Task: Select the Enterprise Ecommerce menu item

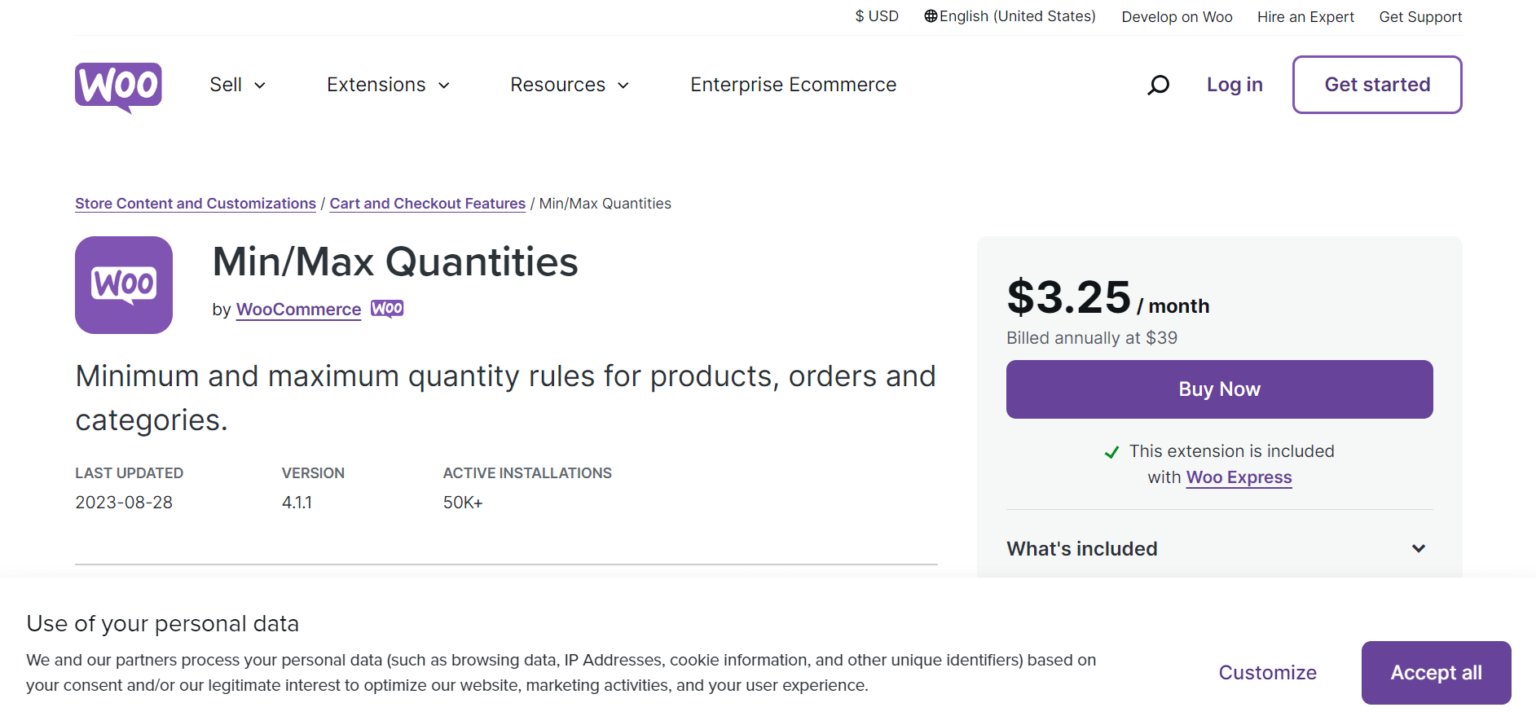Action: [793, 84]
